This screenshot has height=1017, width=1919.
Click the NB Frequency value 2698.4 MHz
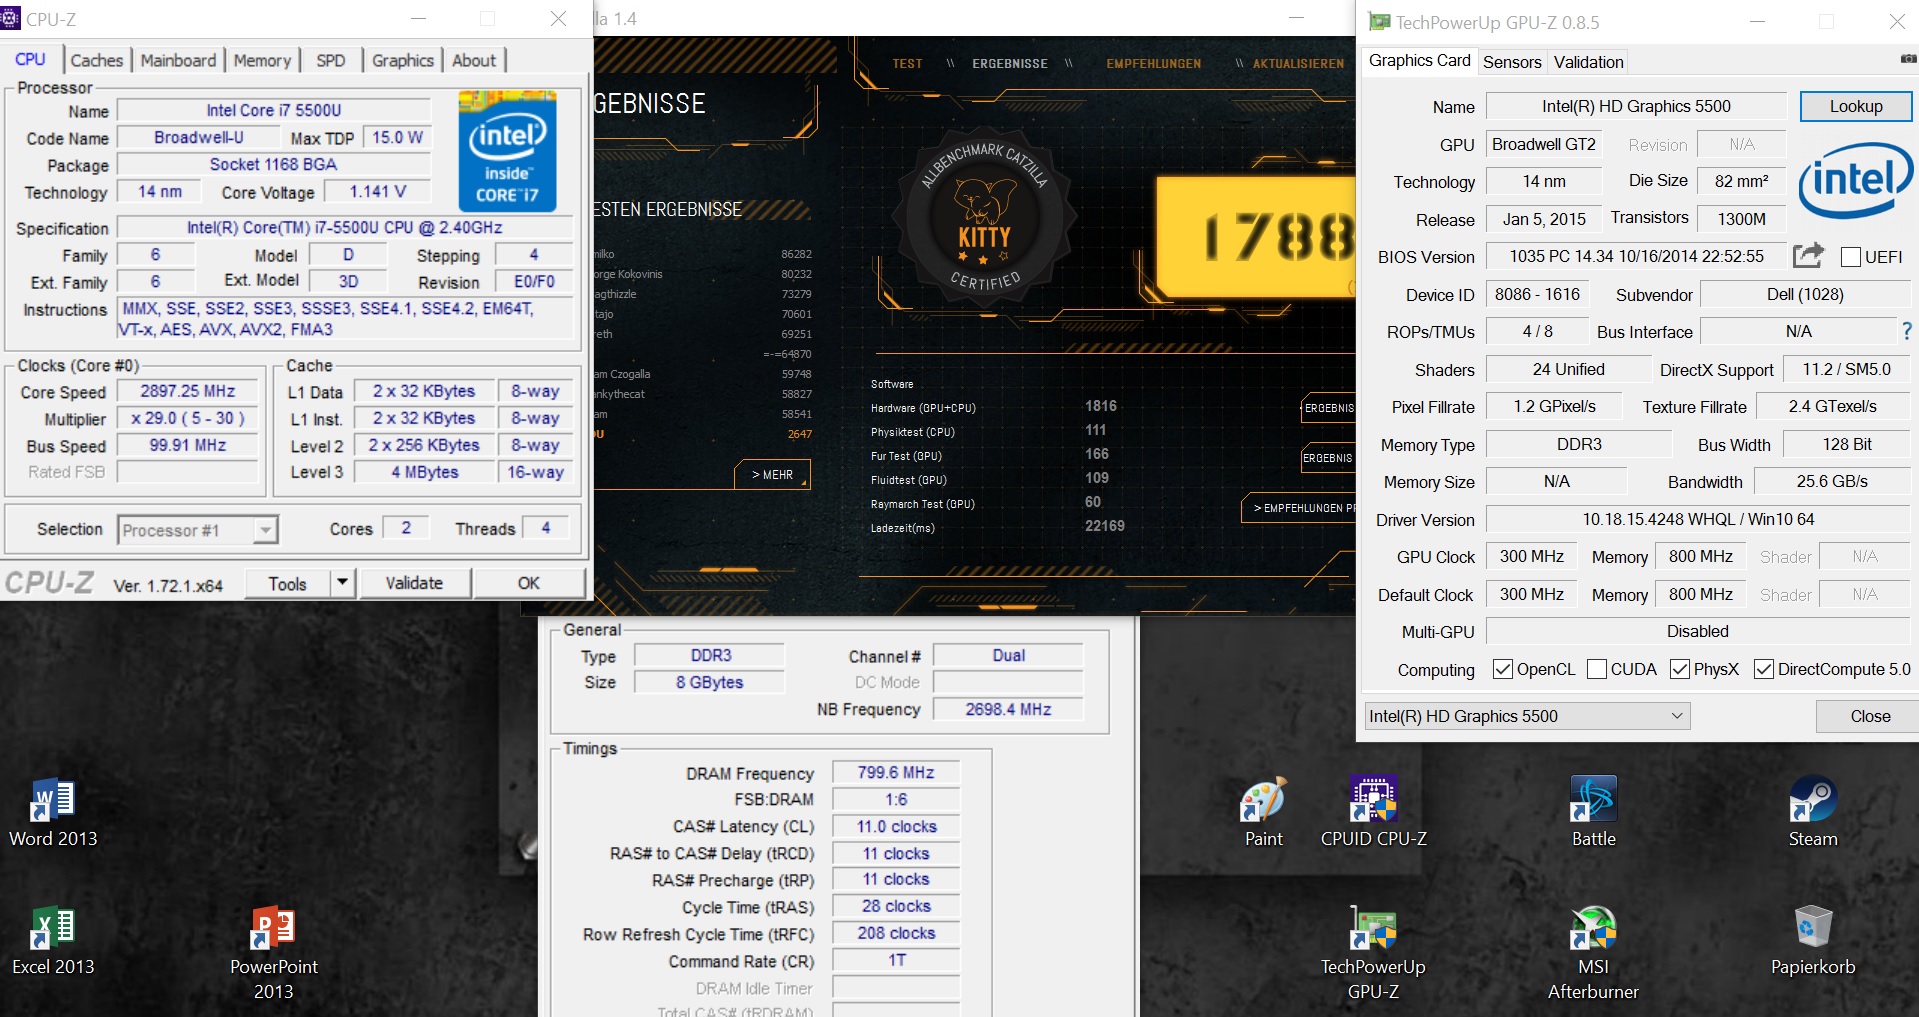click(1008, 709)
